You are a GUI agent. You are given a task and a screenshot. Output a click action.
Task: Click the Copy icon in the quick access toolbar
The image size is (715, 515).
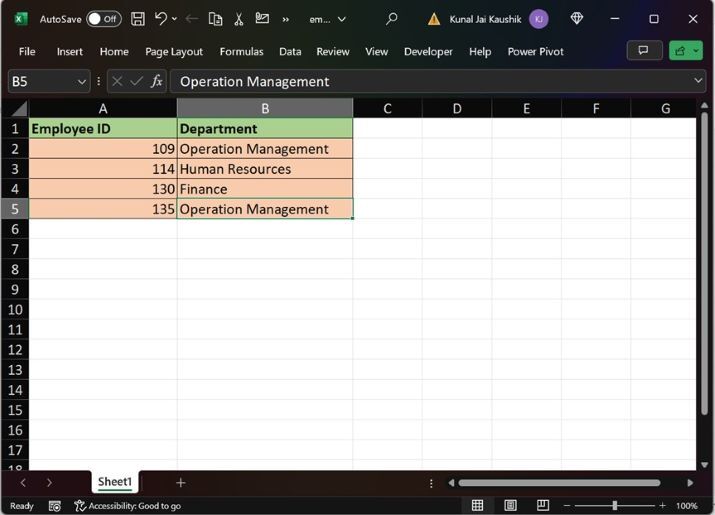tap(215, 19)
